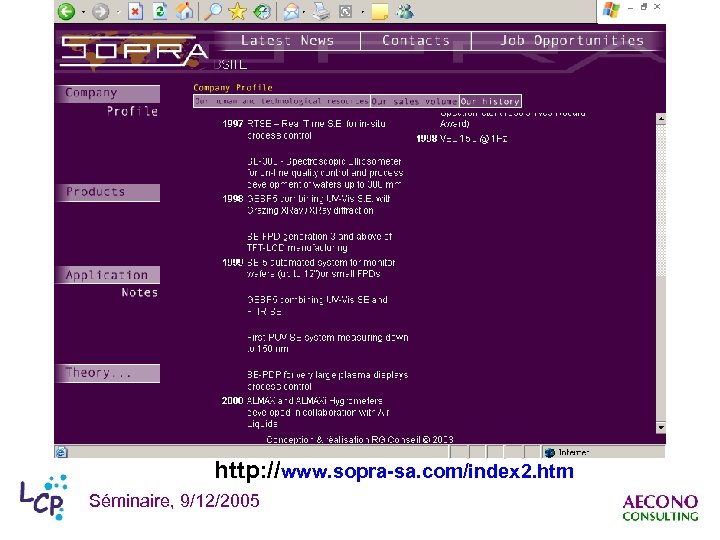The width and height of the screenshot is (720, 540).
Task: Open the Contacts menu item
Action: click(x=416, y=40)
